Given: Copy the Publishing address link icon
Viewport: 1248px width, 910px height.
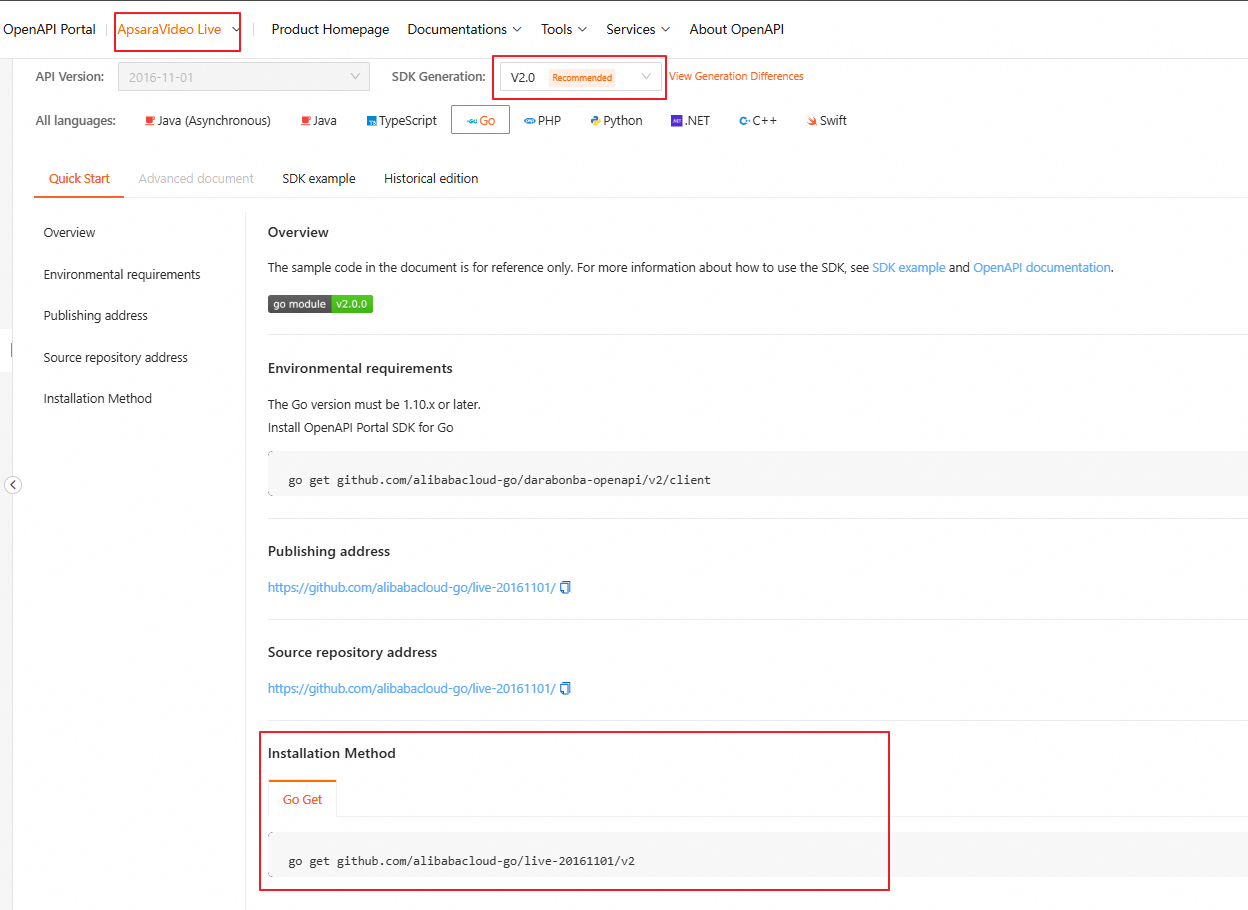Looking at the screenshot, I should [x=566, y=588].
